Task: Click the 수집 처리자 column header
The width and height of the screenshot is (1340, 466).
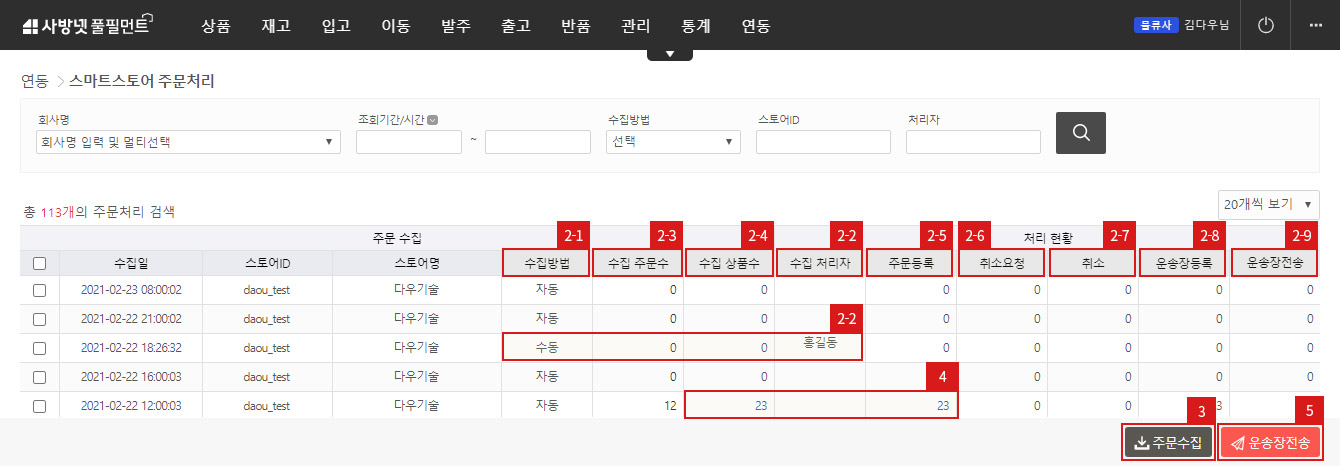Action: pos(820,264)
